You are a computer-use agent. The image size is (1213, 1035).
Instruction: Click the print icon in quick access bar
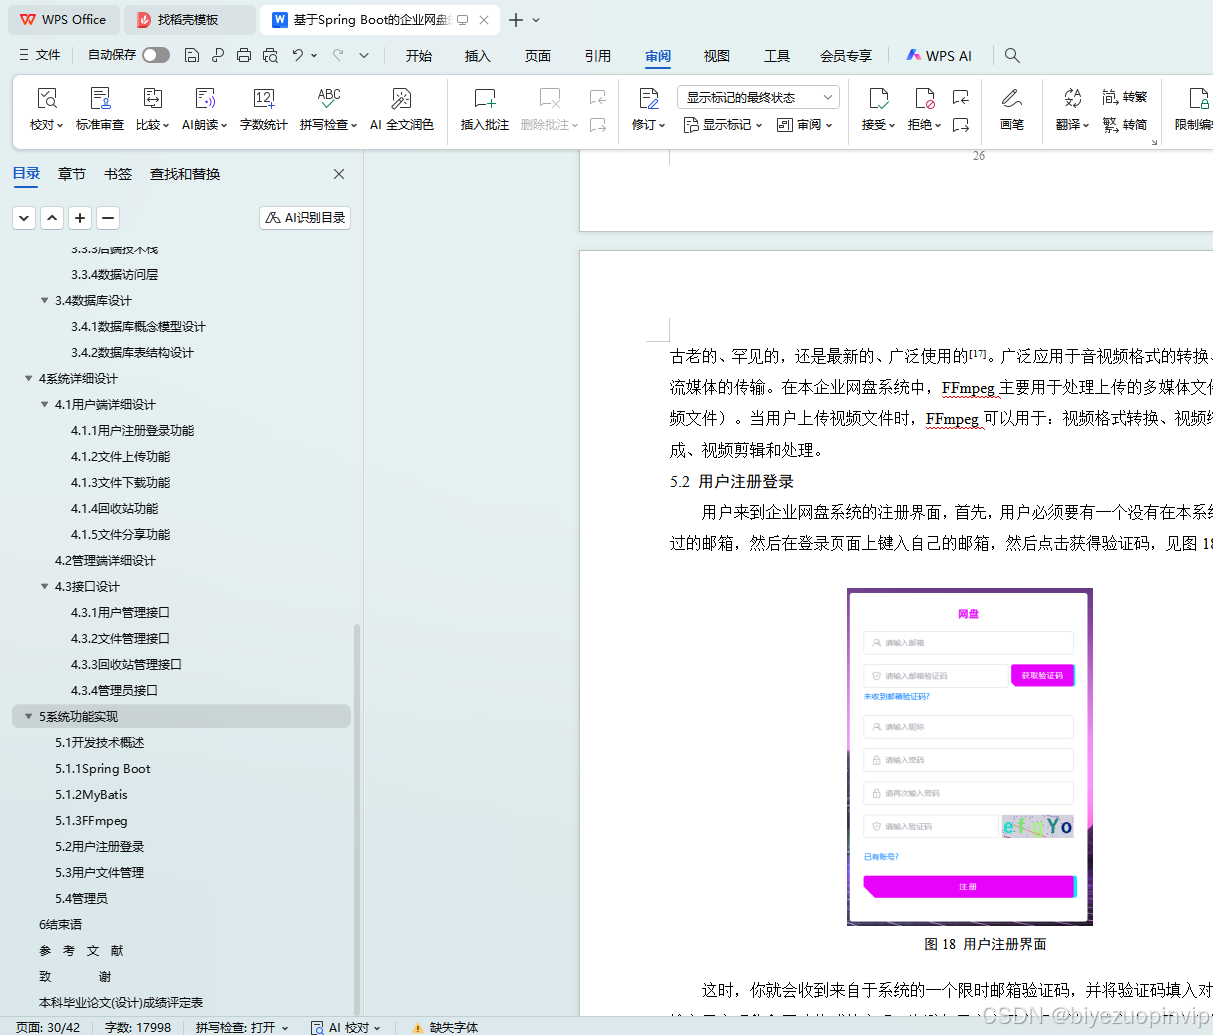pos(244,55)
